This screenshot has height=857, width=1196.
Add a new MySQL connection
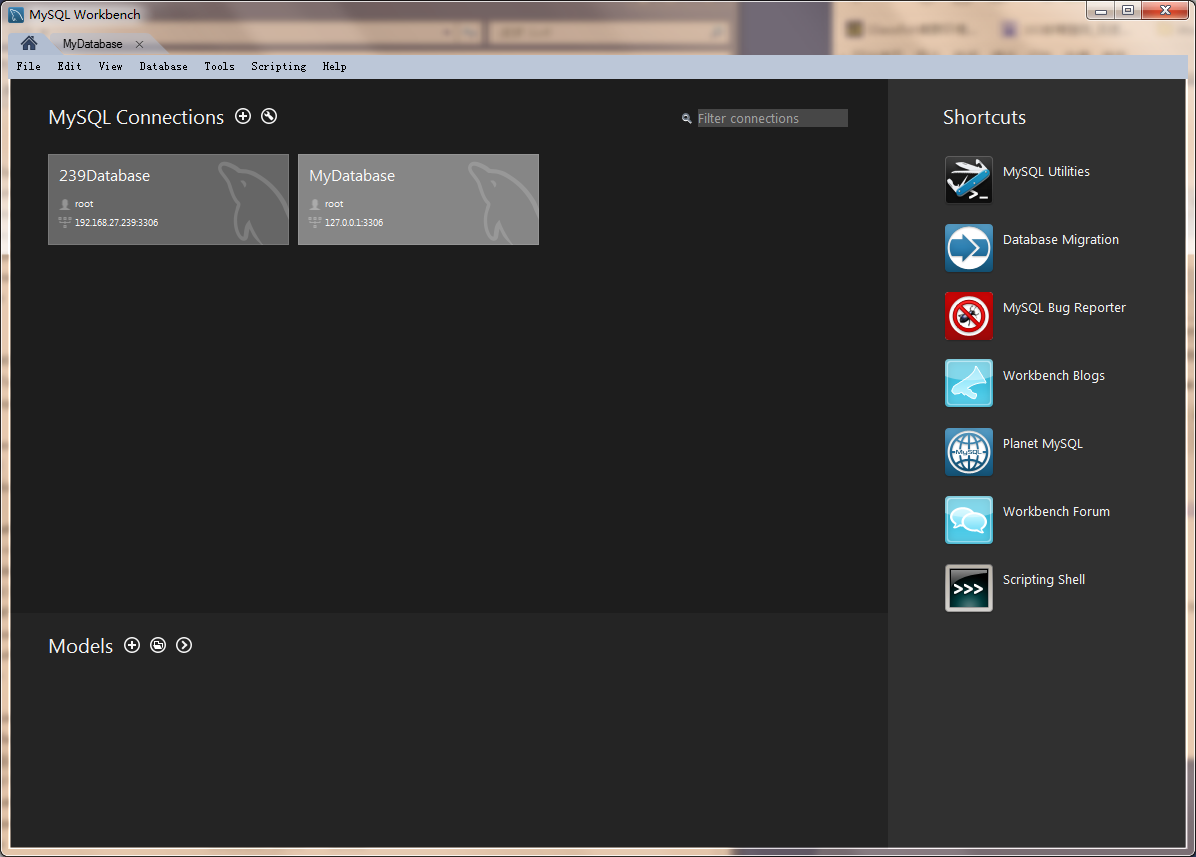pos(243,116)
